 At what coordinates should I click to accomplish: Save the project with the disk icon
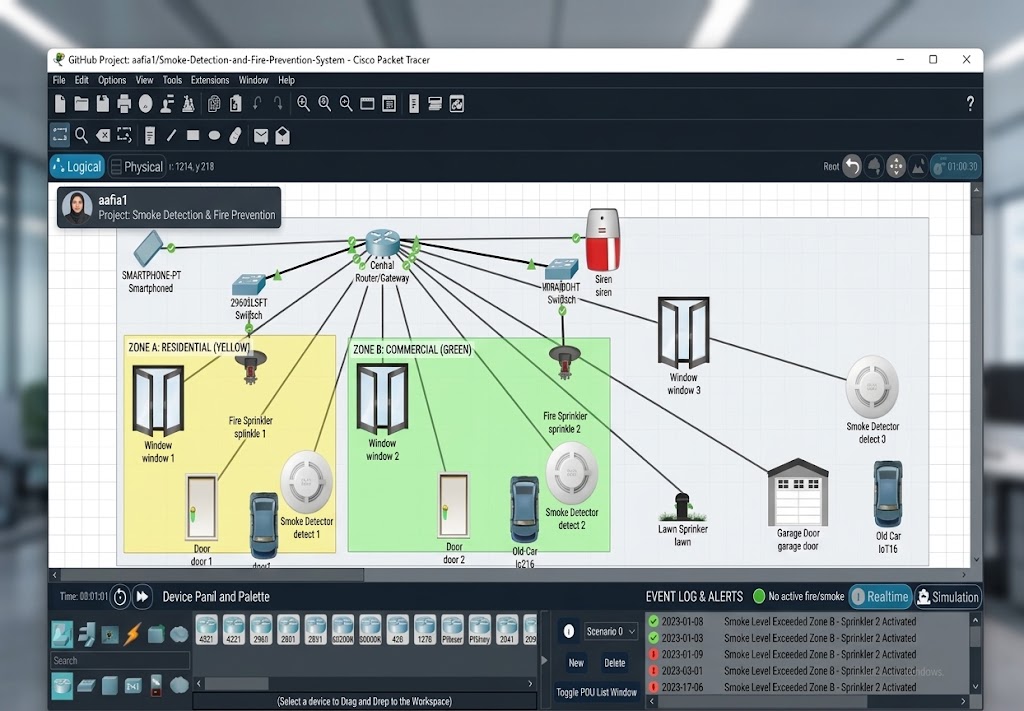point(103,104)
